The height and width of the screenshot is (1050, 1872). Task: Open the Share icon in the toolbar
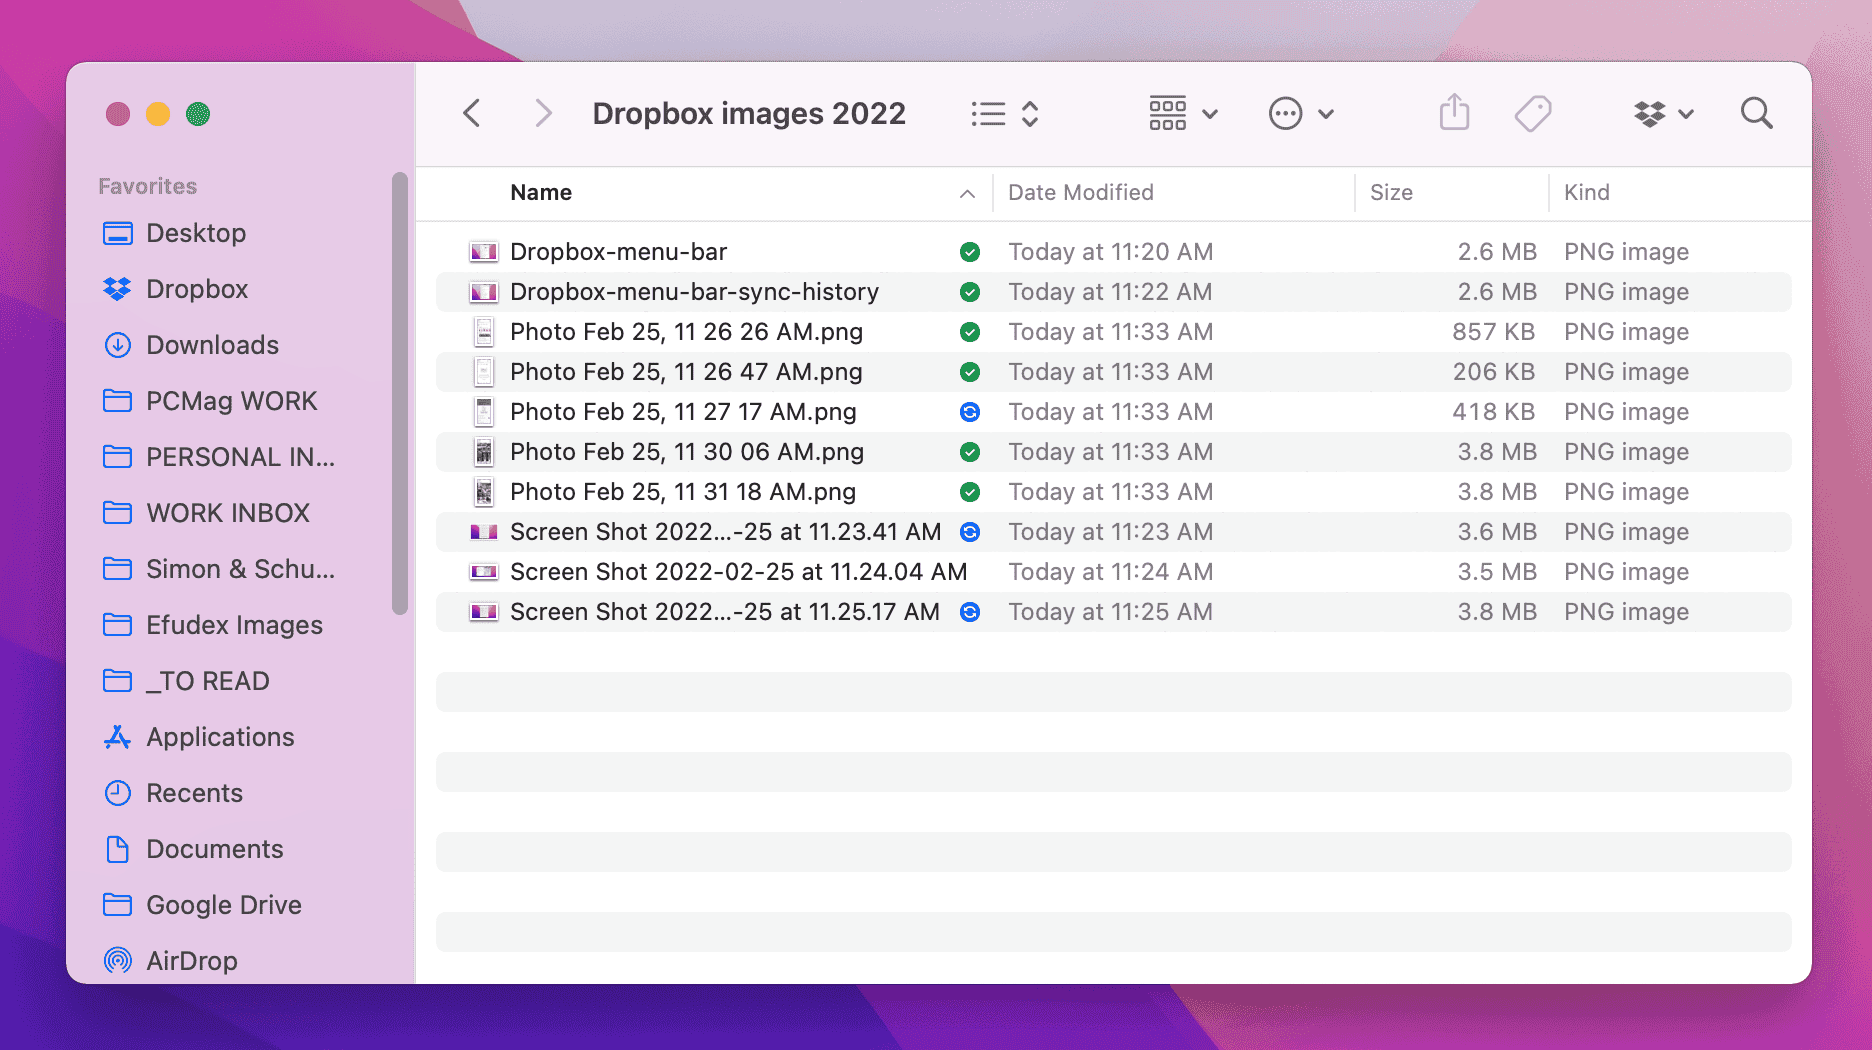(1454, 113)
